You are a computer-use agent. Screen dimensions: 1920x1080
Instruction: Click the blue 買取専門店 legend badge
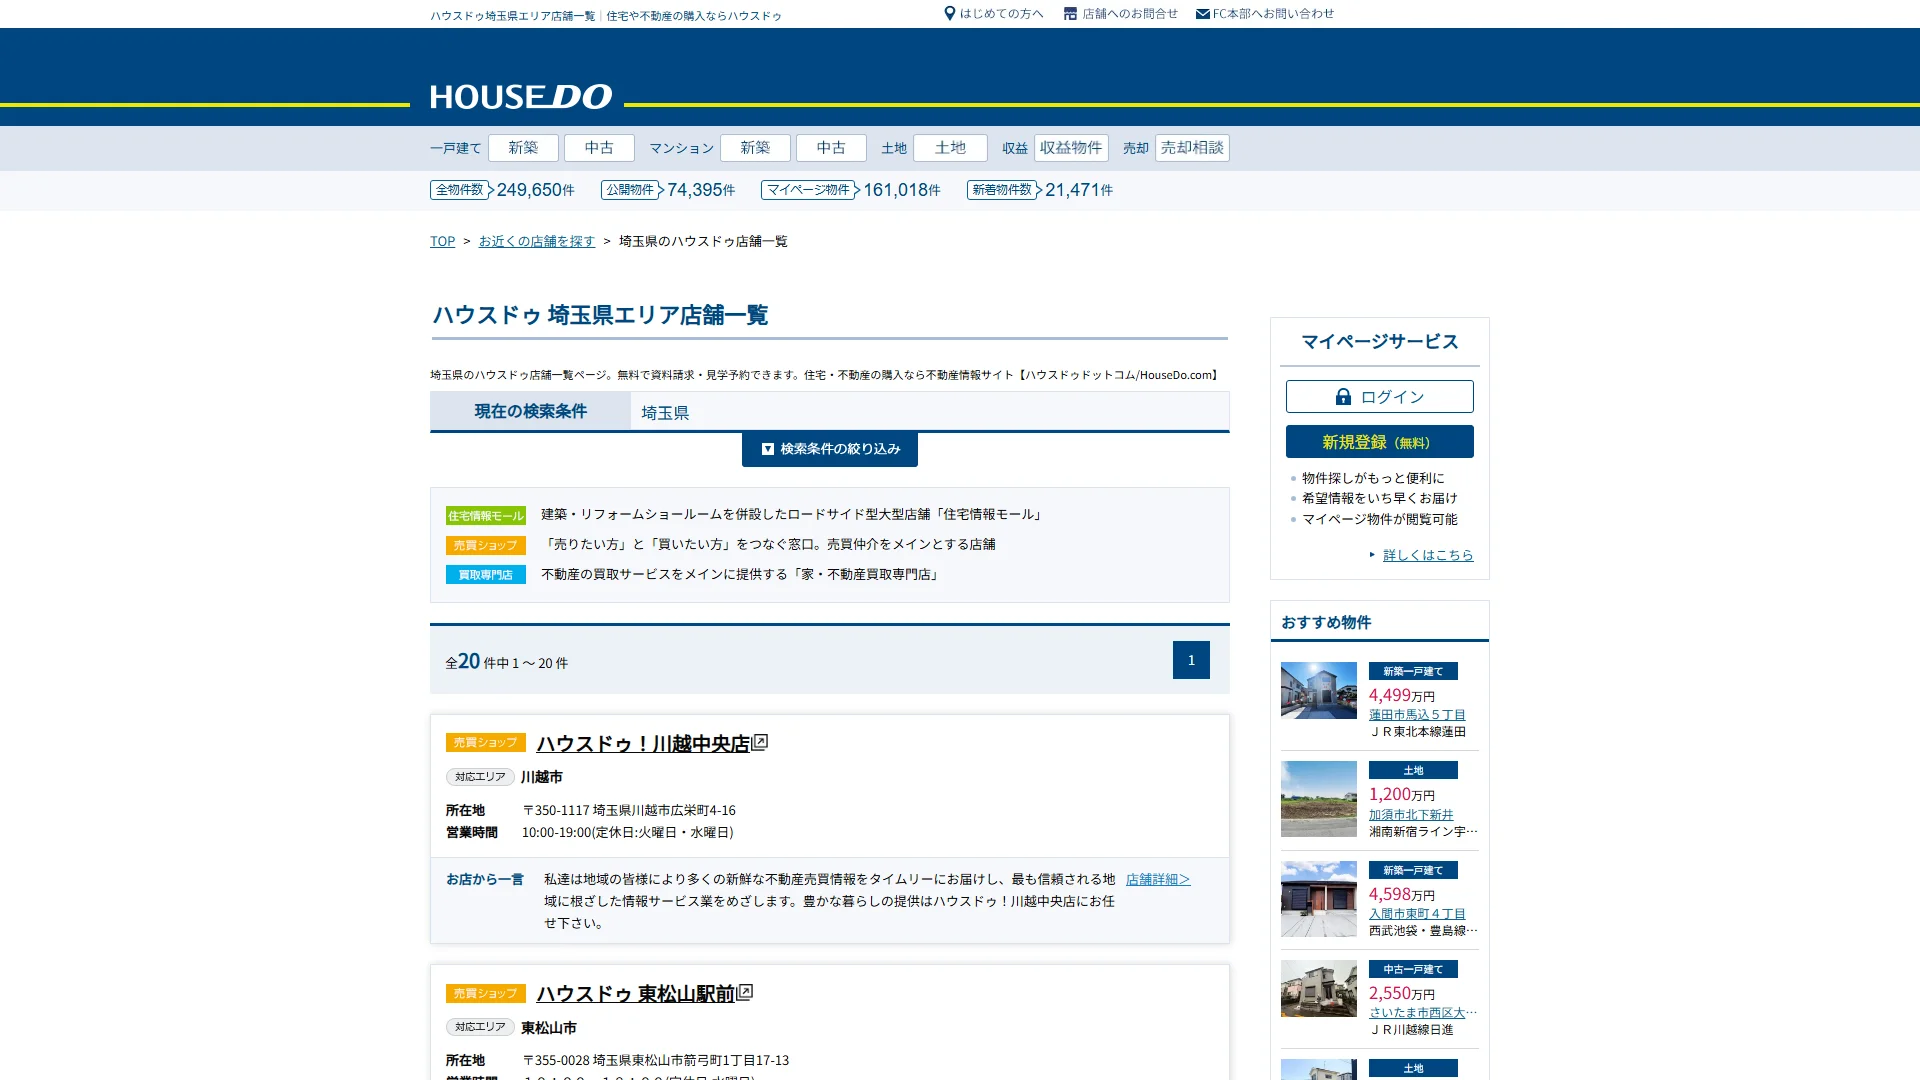click(x=485, y=575)
